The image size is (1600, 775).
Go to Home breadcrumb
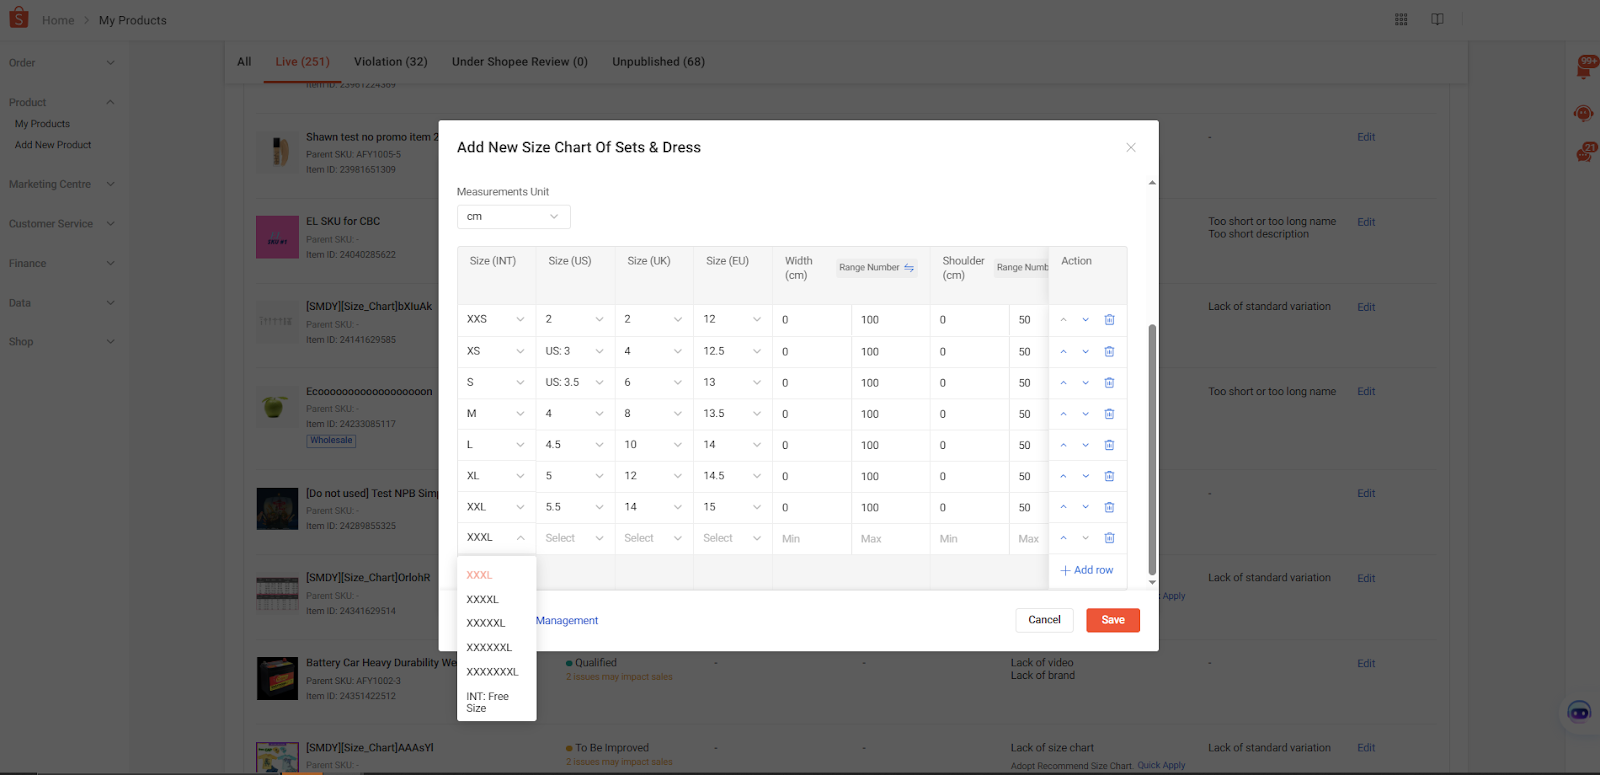click(x=58, y=20)
